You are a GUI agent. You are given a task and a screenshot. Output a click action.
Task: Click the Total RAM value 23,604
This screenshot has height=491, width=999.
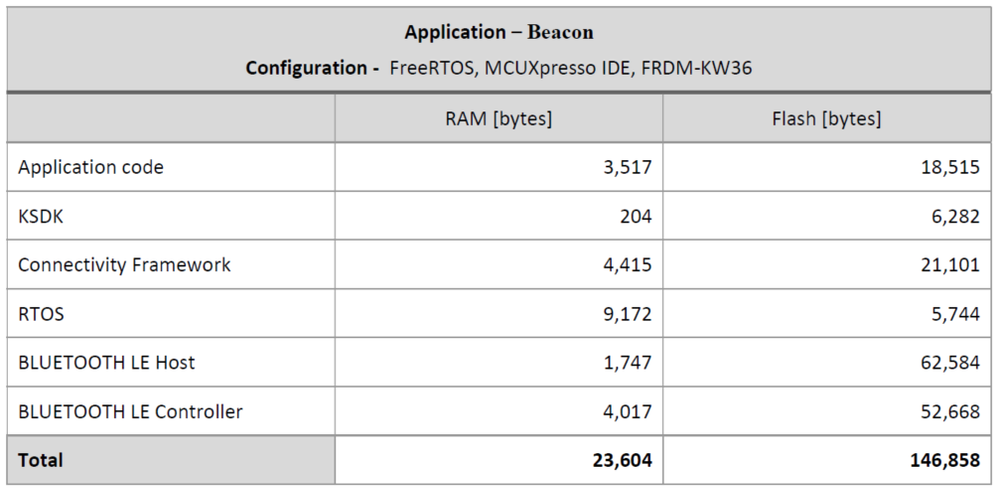pyautogui.click(x=622, y=460)
